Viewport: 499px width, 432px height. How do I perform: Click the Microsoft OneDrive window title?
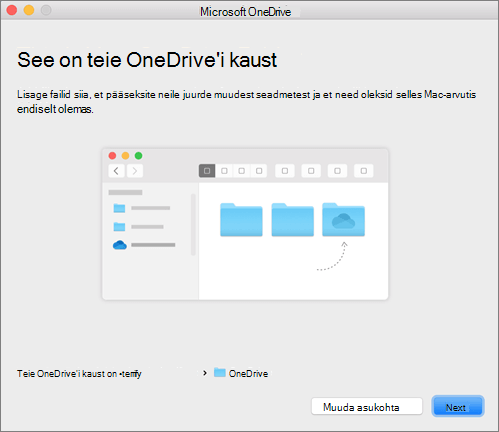point(245,12)
